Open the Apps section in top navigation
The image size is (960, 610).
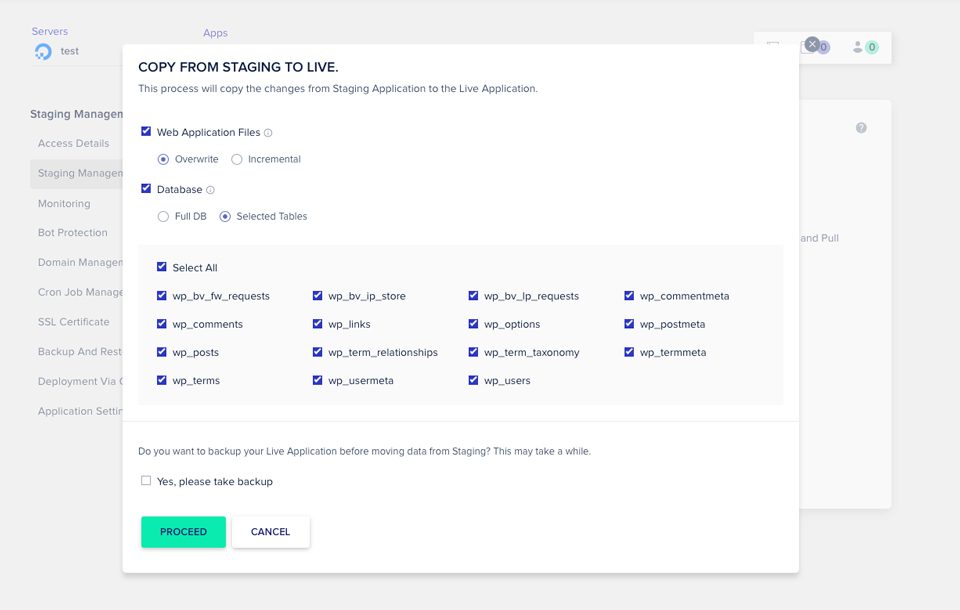click(x=215, y=32)
